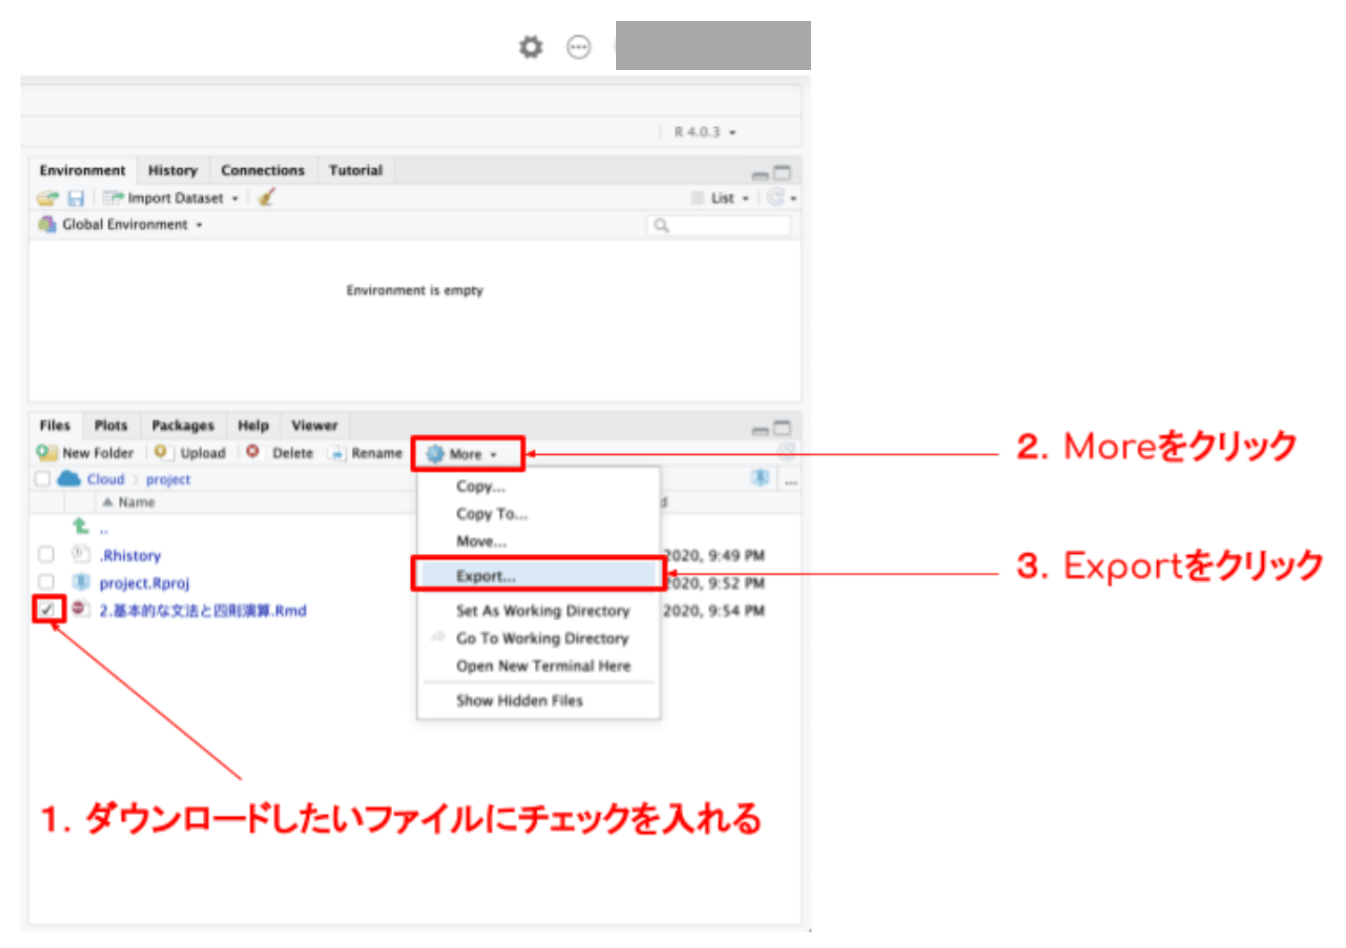Create a New Folder in the Files pane
Viewport: 1346px width, 948px height.
coord(87,452)
